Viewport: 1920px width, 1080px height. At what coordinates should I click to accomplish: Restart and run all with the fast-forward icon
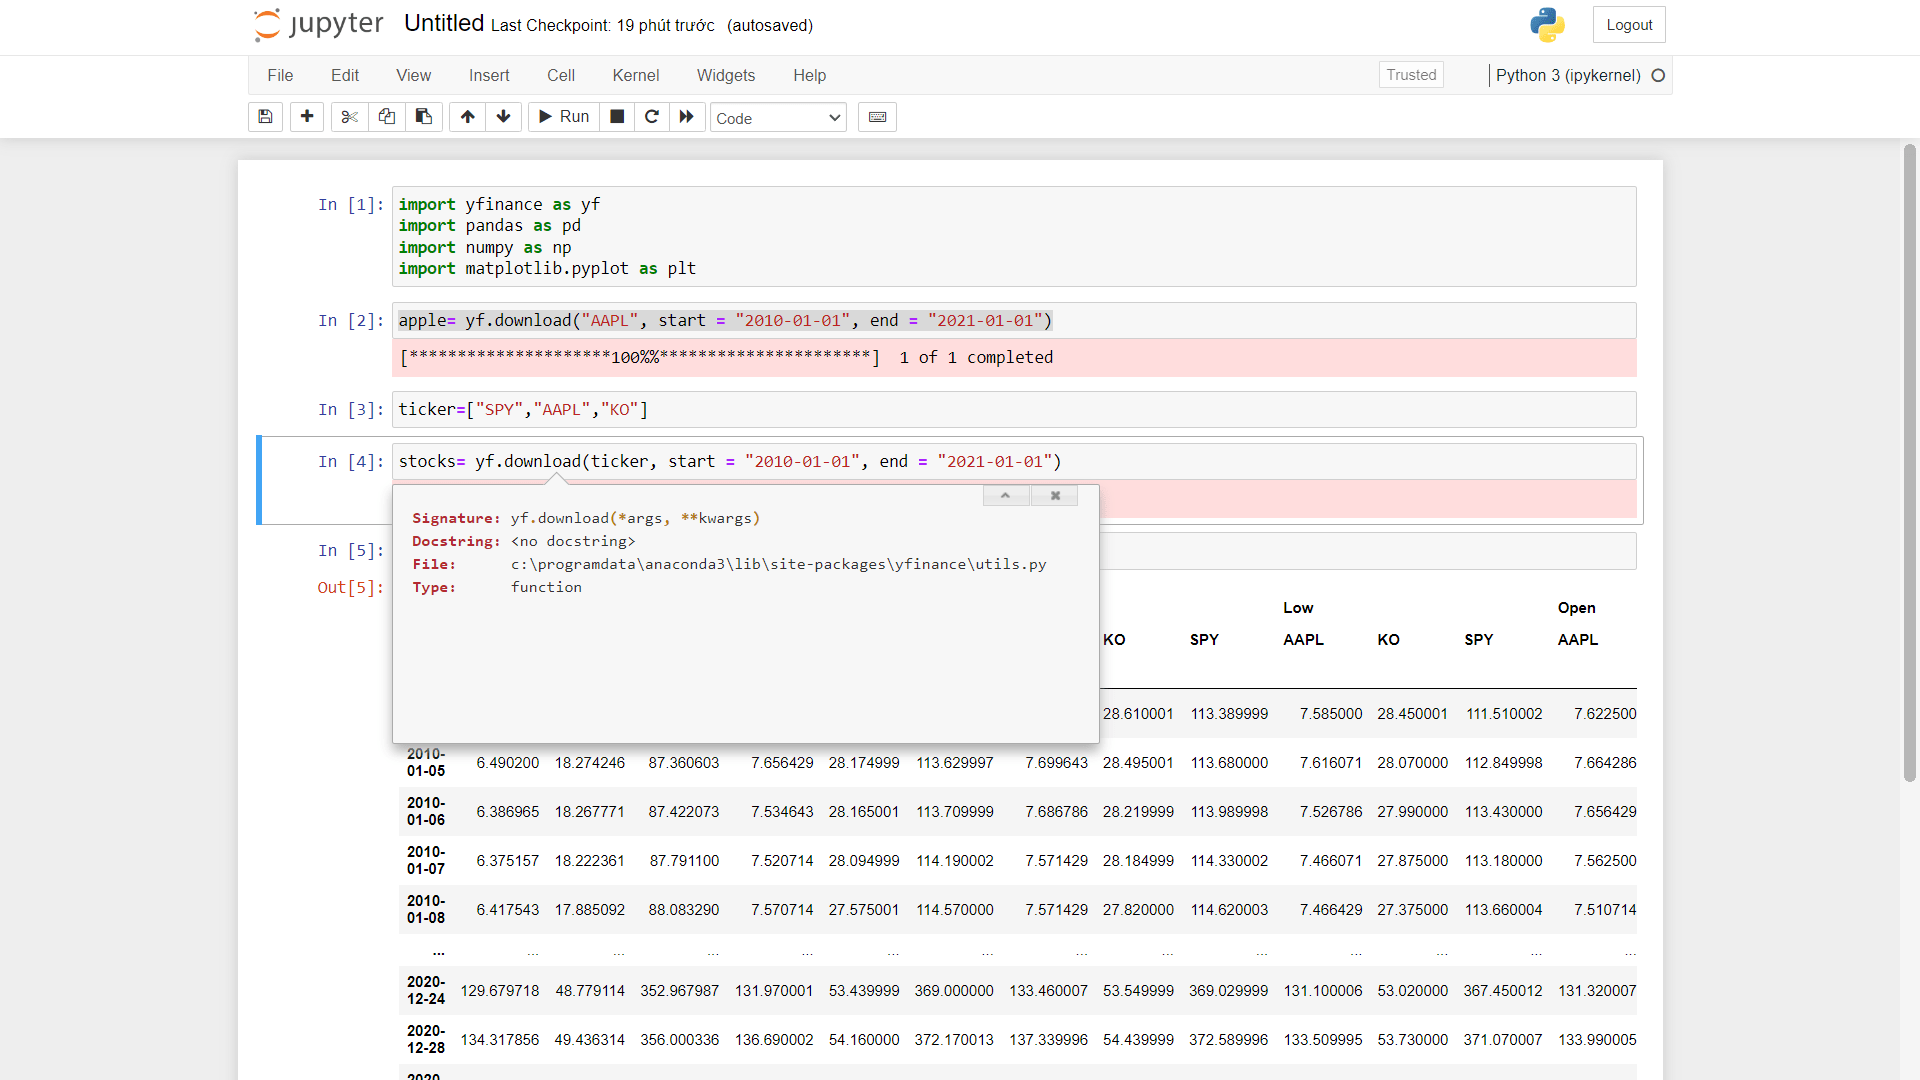click(687, 117)
